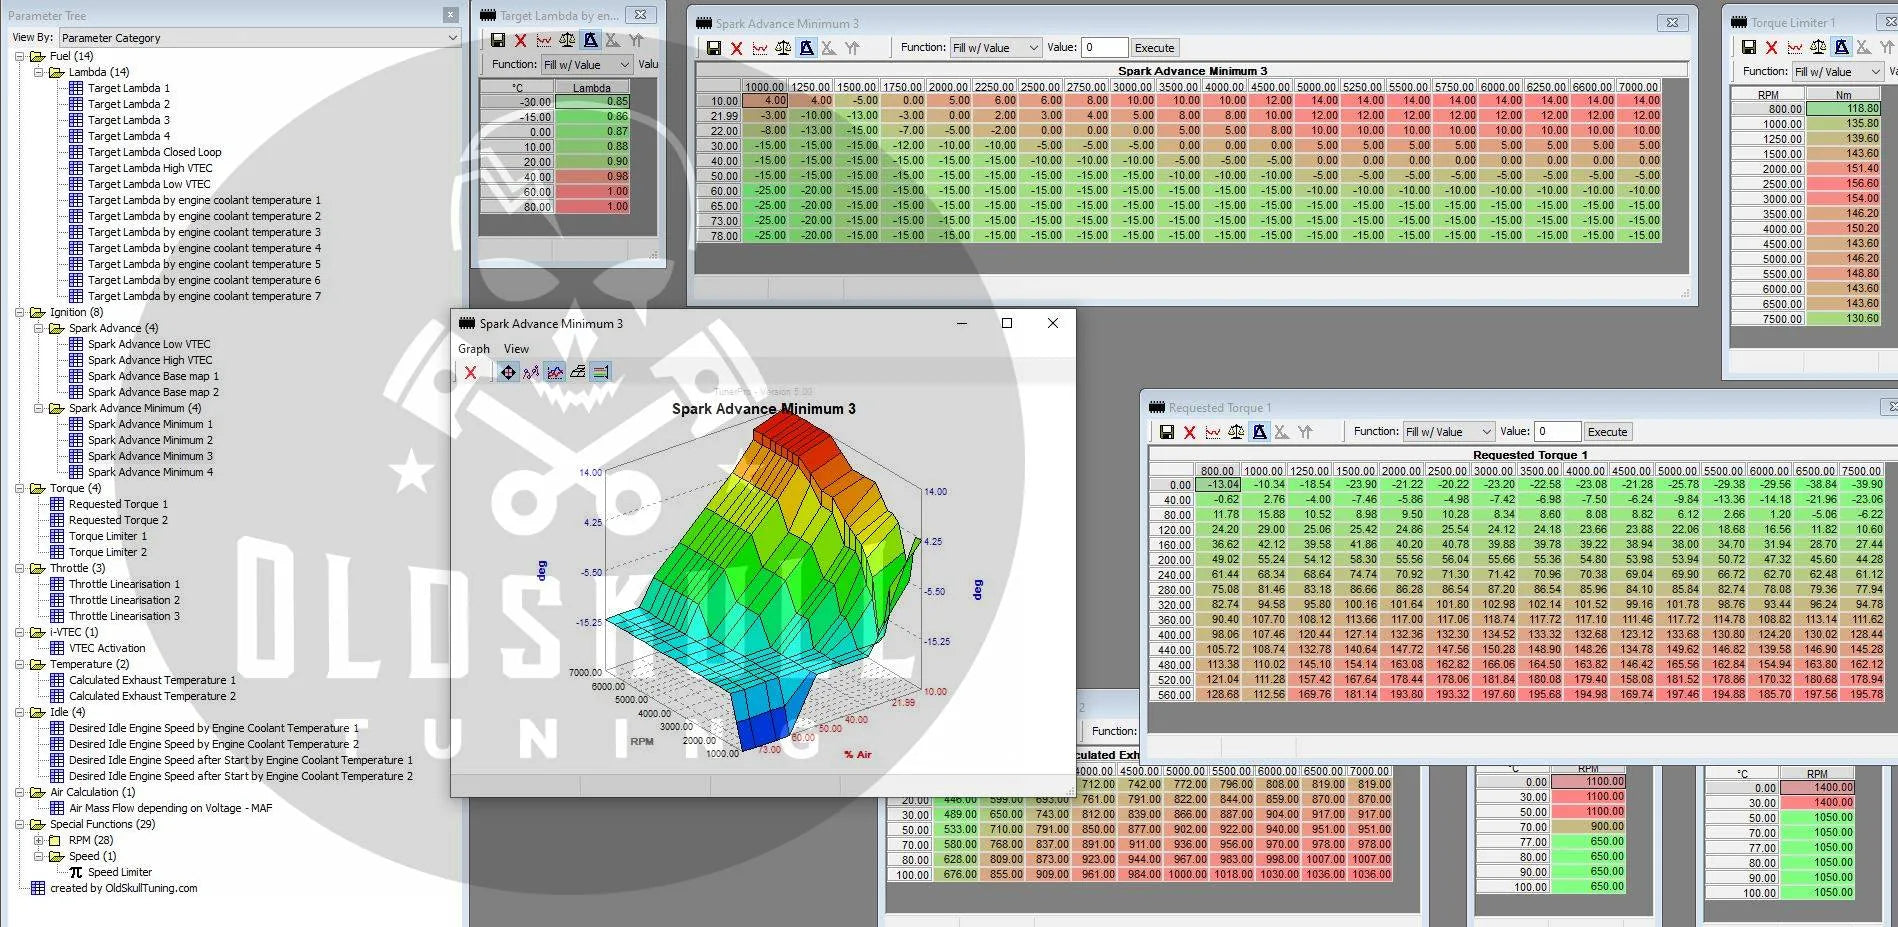This screenshot has width=1898, height=927.
Task: Click save icon in Spark Advance Minimum 3 table toolbar
Action: click(713, 48)
